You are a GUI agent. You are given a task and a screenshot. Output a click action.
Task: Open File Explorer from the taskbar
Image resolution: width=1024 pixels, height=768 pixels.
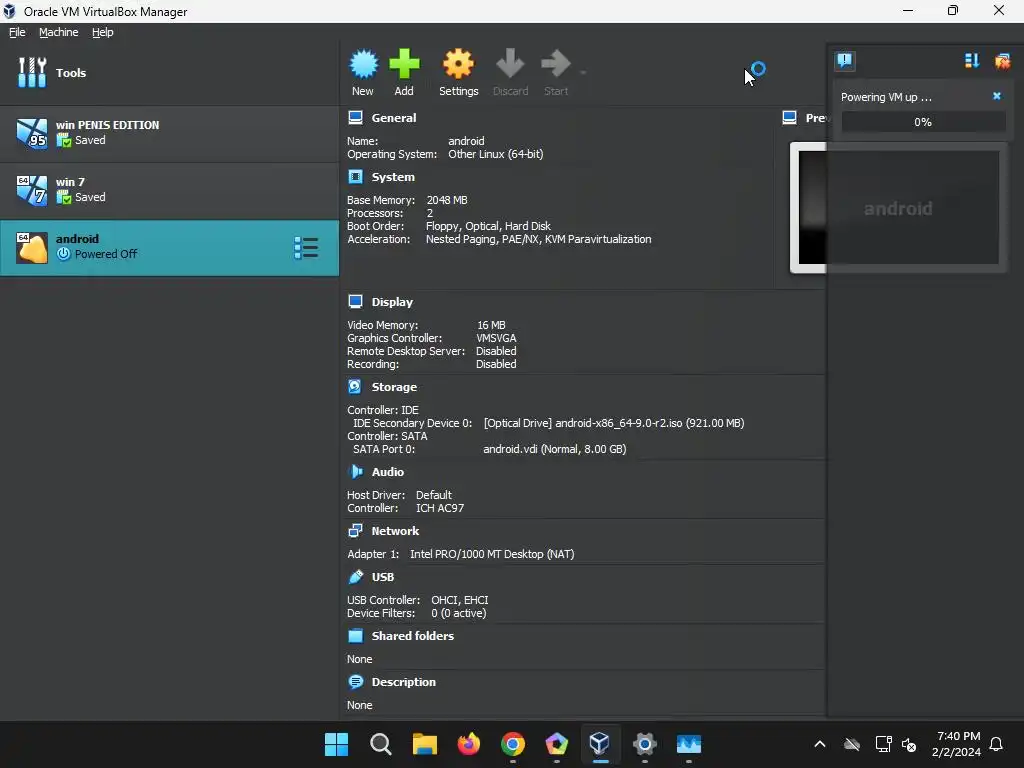(424, 744)
